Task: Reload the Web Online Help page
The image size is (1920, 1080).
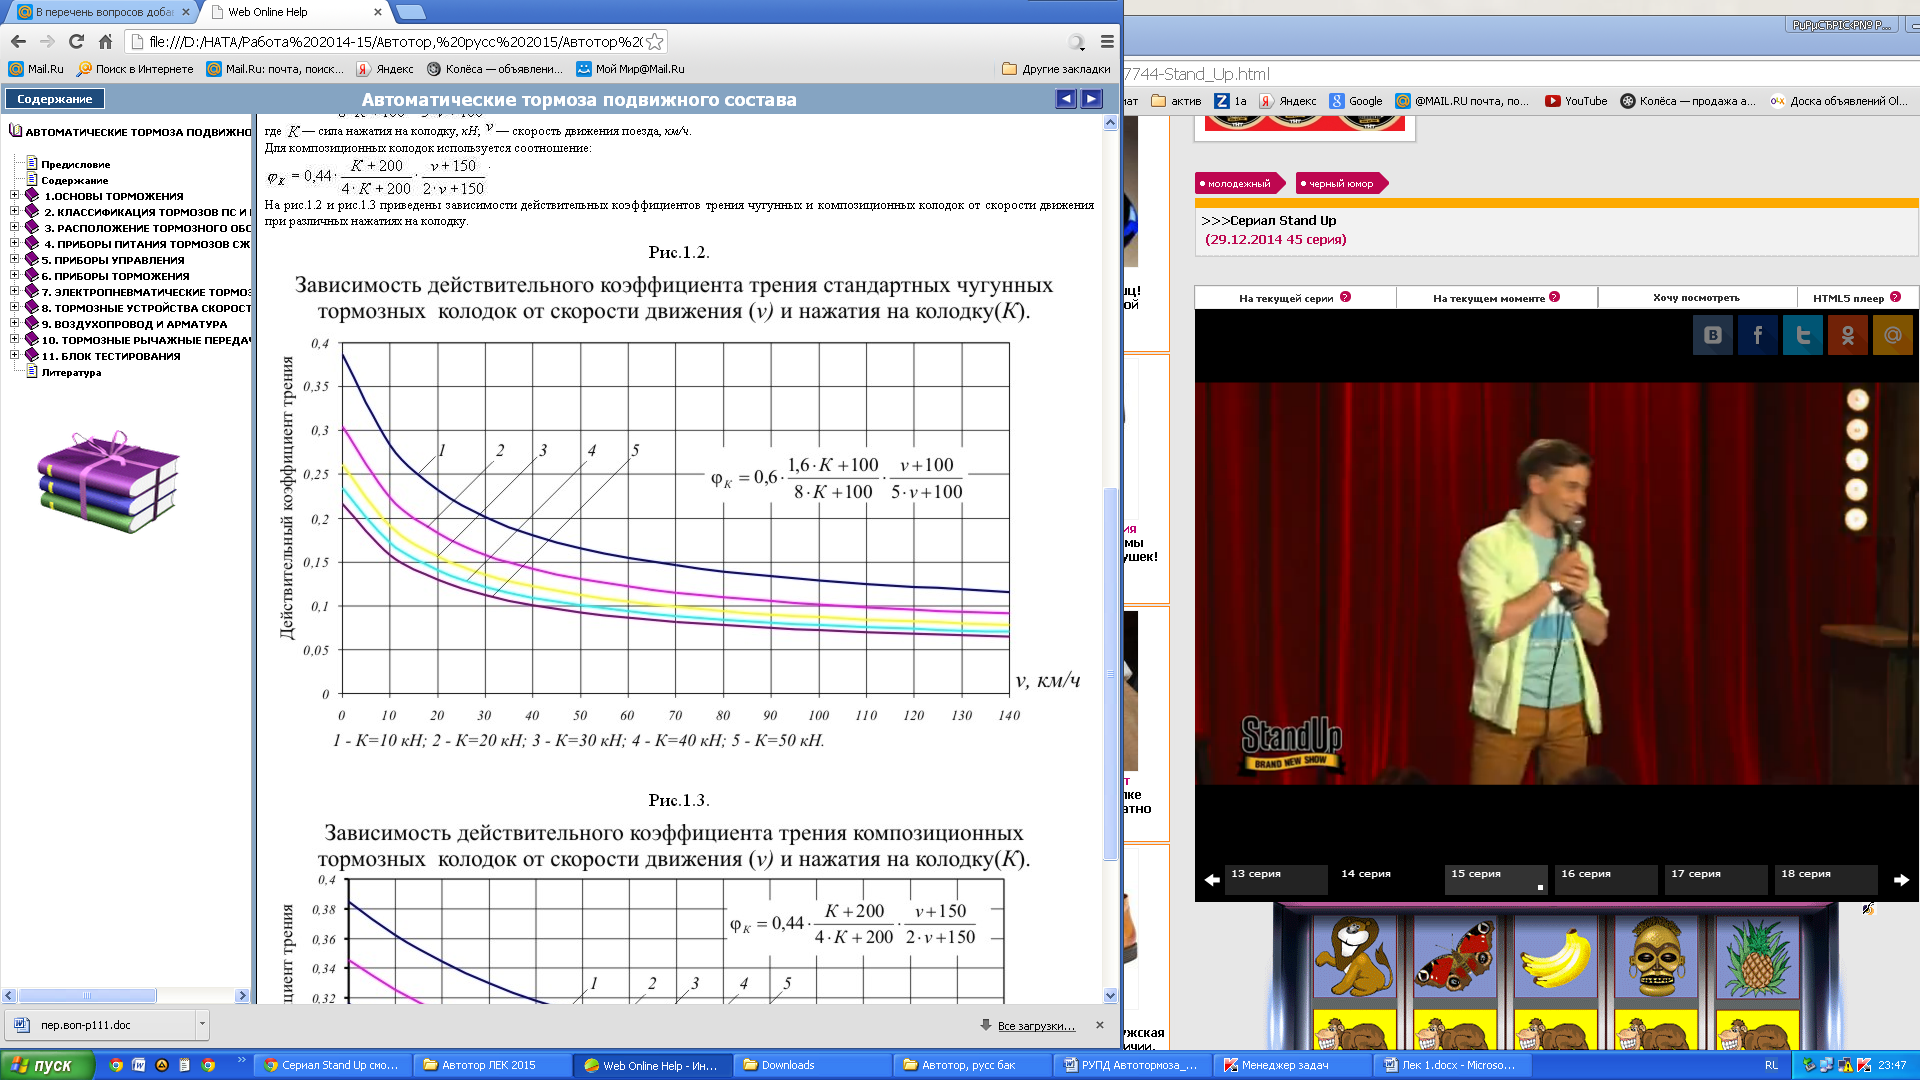Action: click(x=76, y=42)
